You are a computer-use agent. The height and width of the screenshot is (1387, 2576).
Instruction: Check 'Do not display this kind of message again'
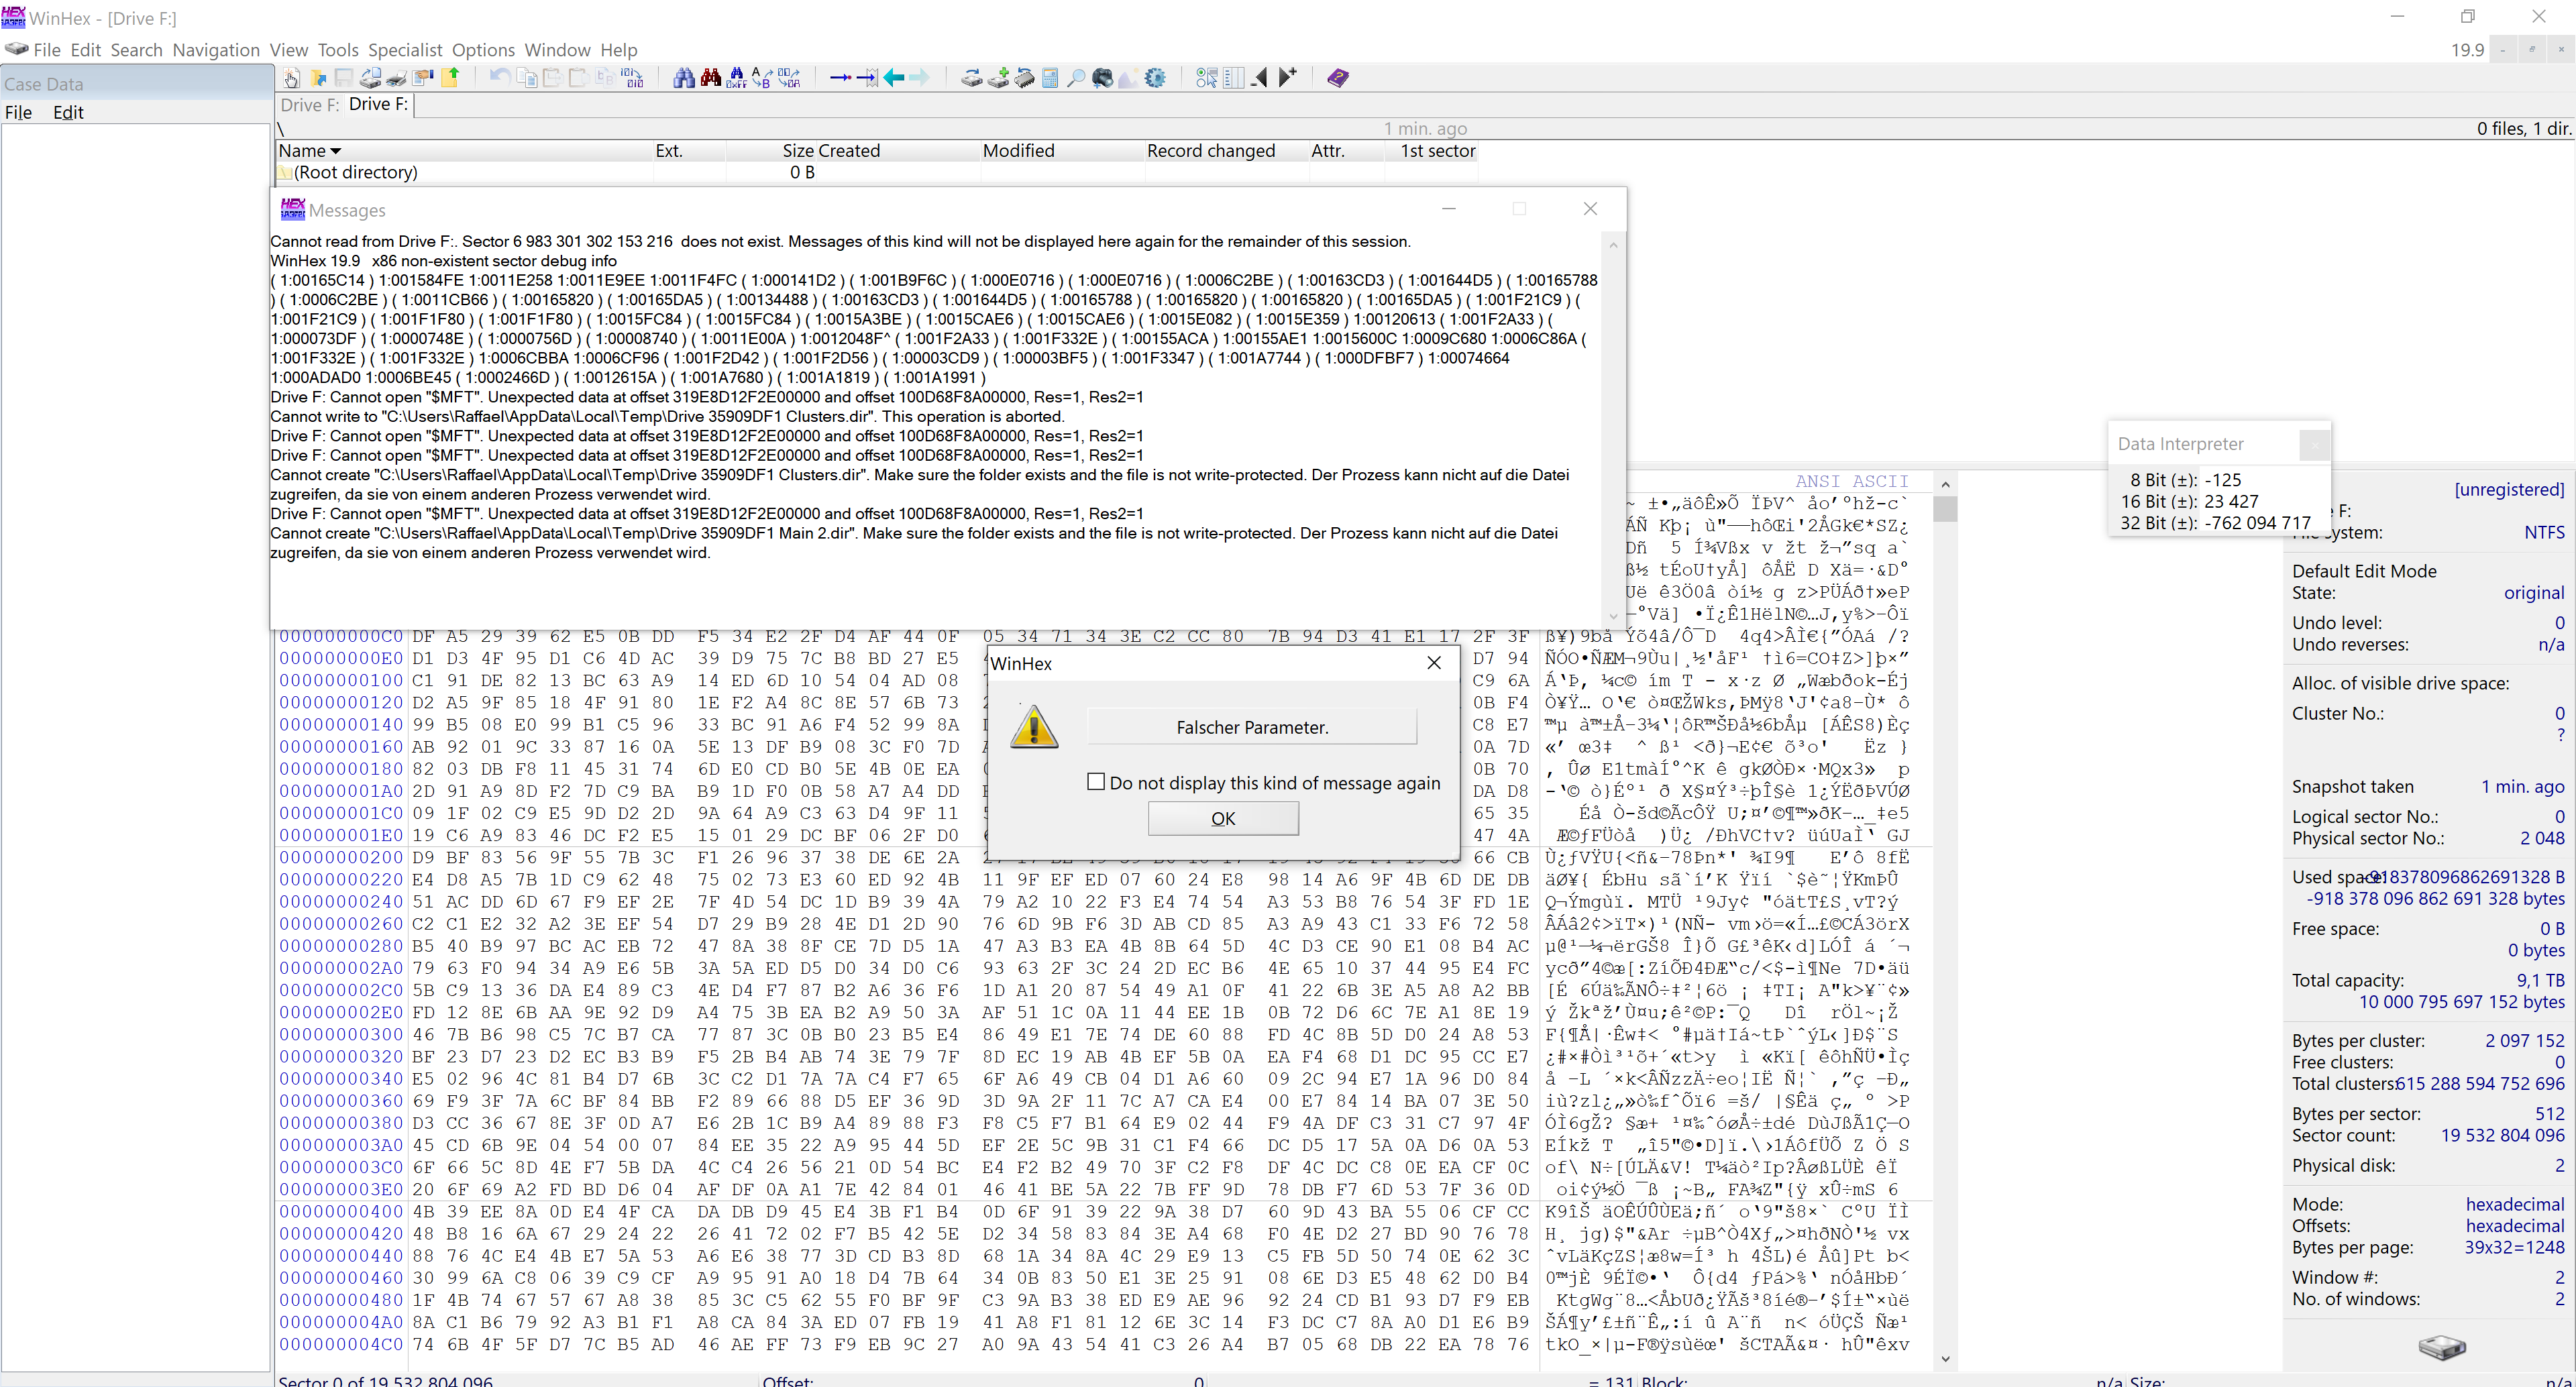1097,782
